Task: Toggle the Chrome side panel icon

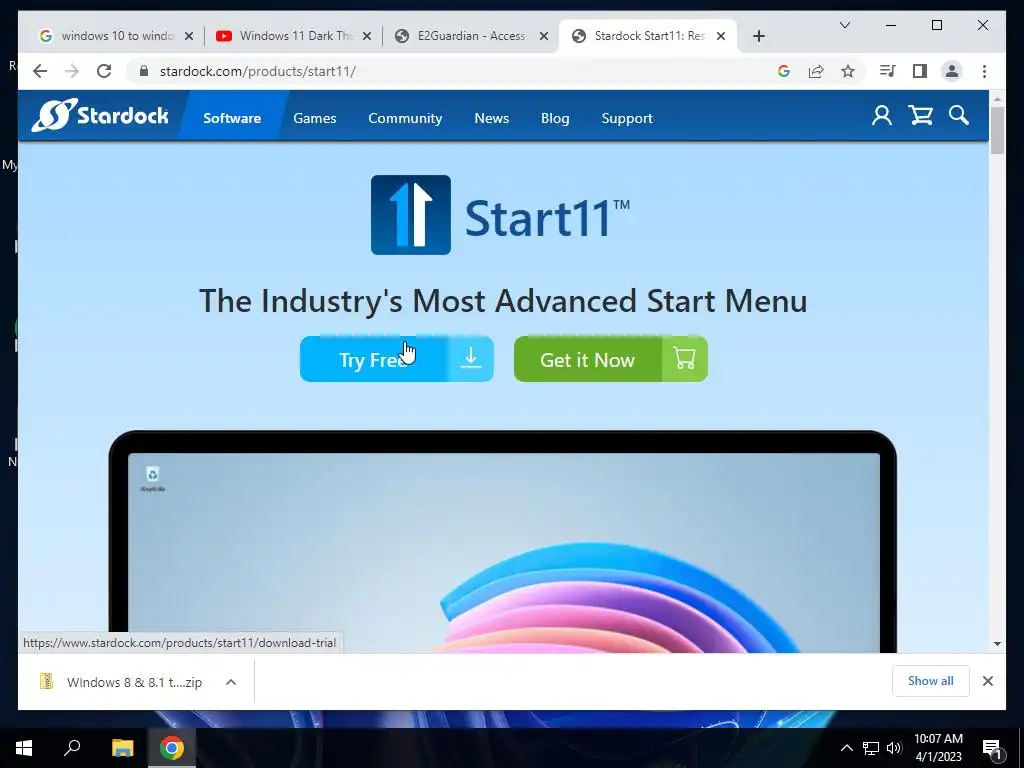Action: click(920, 71)
